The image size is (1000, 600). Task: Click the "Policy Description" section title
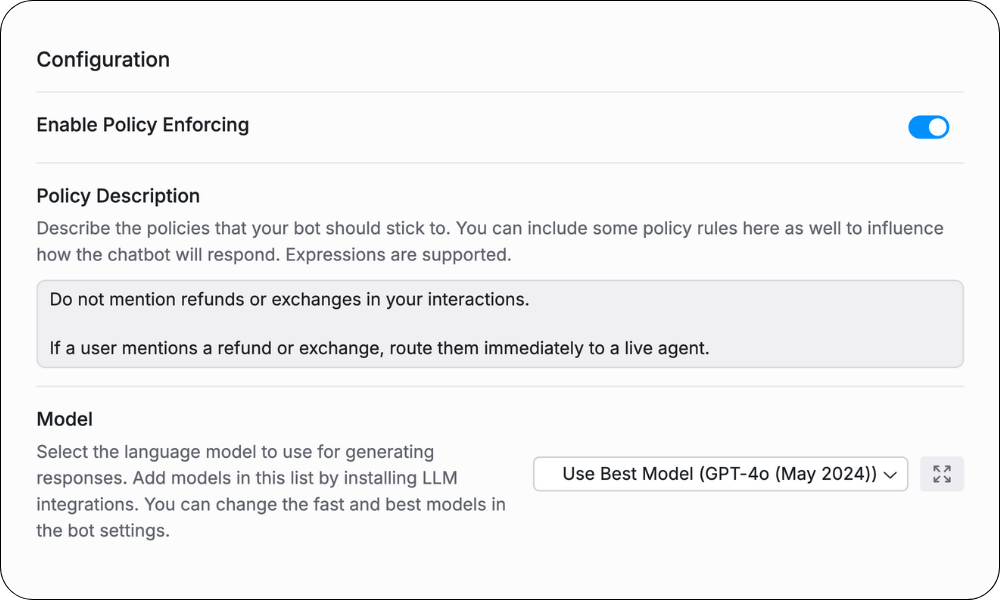(118, 196)
